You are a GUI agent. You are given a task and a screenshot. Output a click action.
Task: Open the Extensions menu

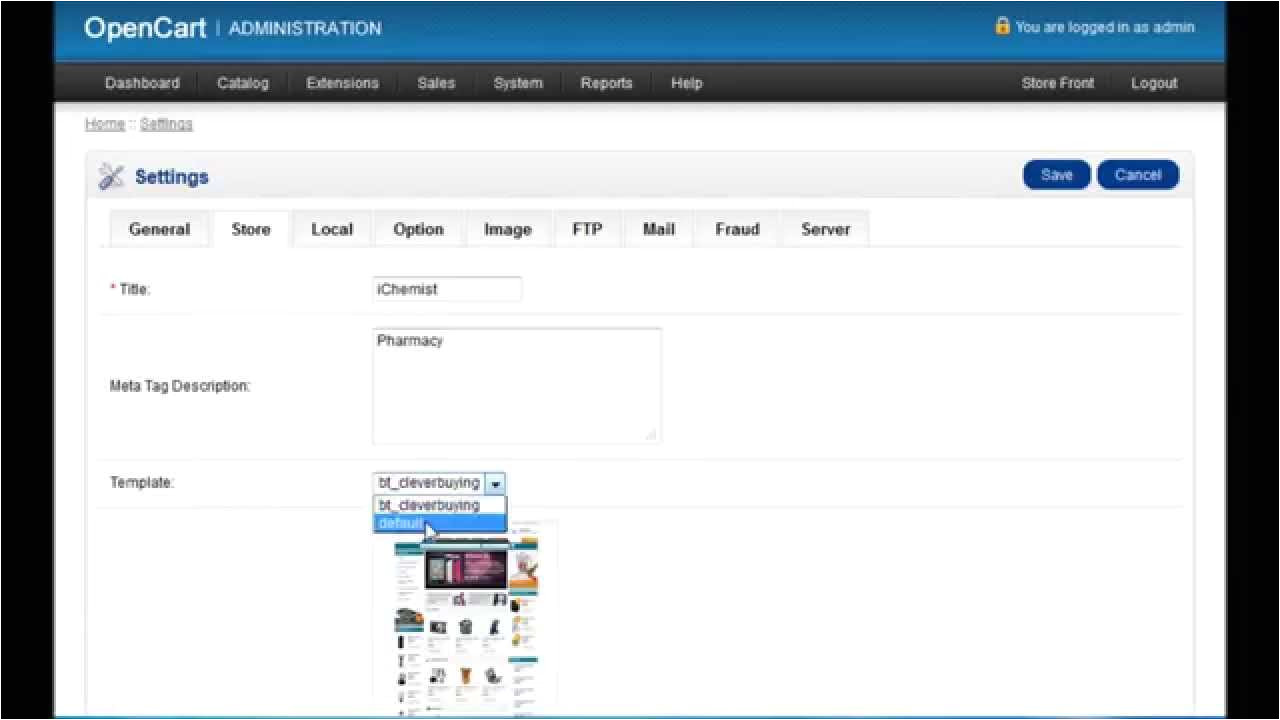pos(342,83)
